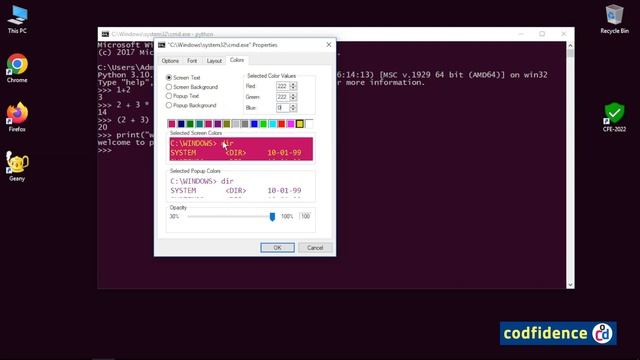
Task: Pick the teal color swatch
Action: [199, 124]
